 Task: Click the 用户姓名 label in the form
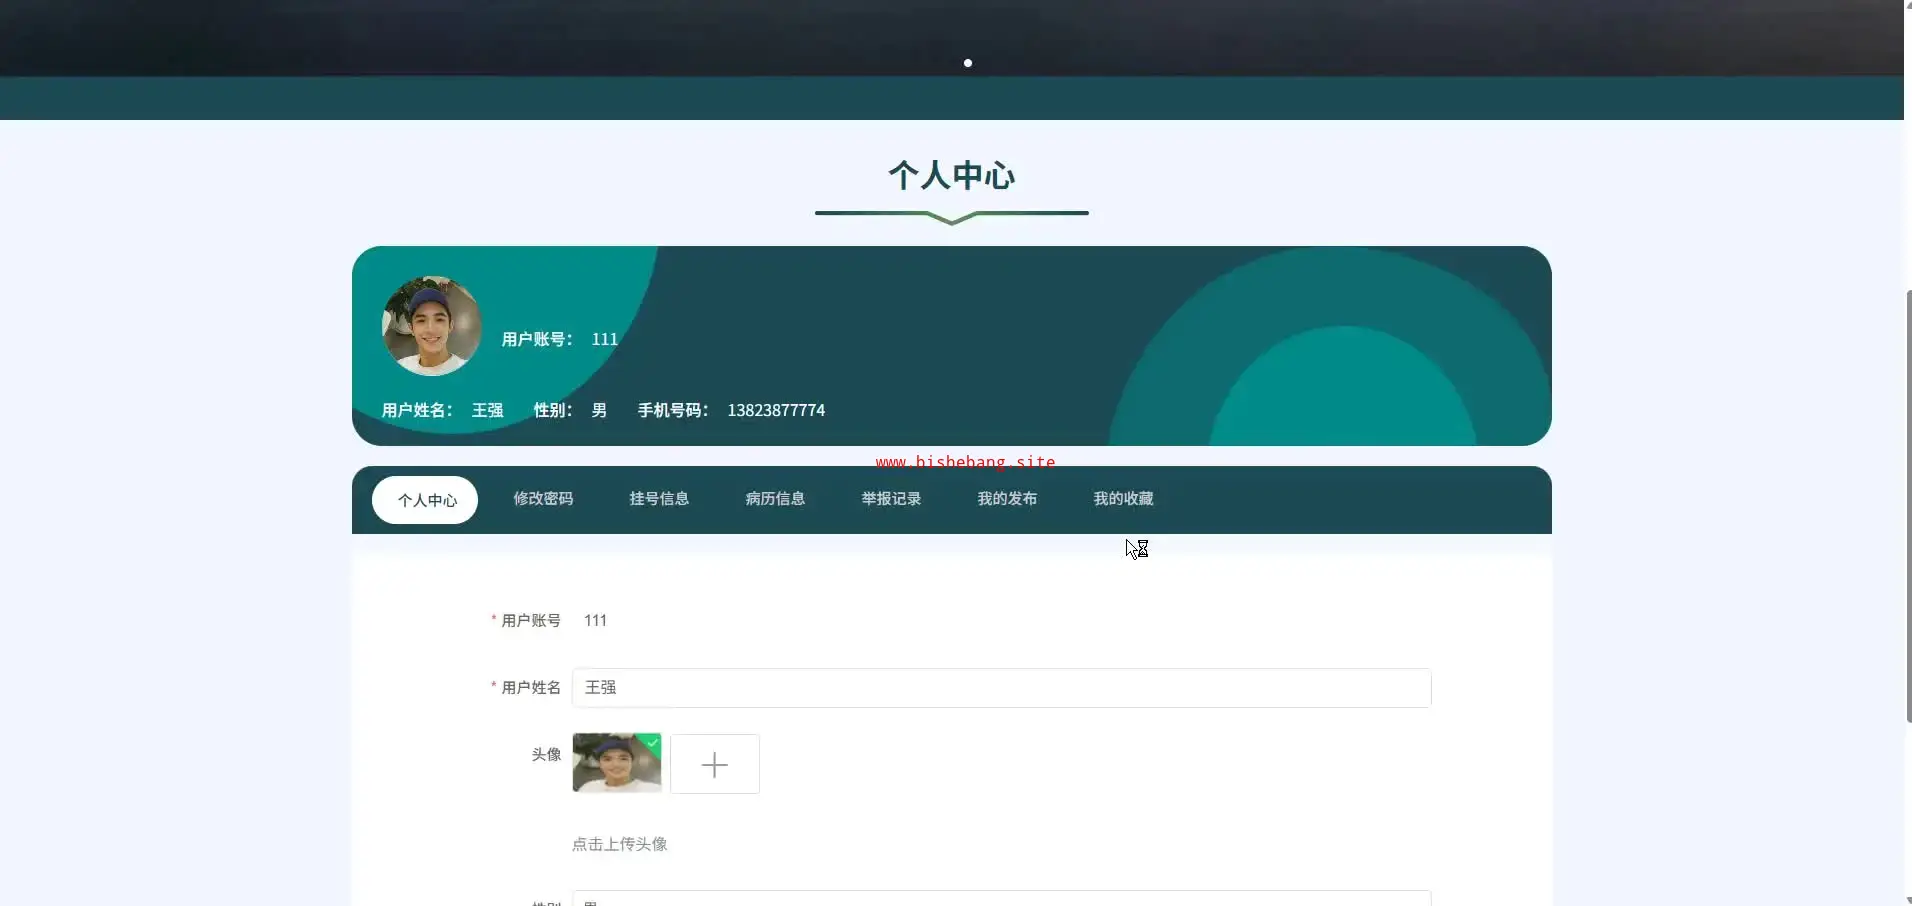coord(531,688)
